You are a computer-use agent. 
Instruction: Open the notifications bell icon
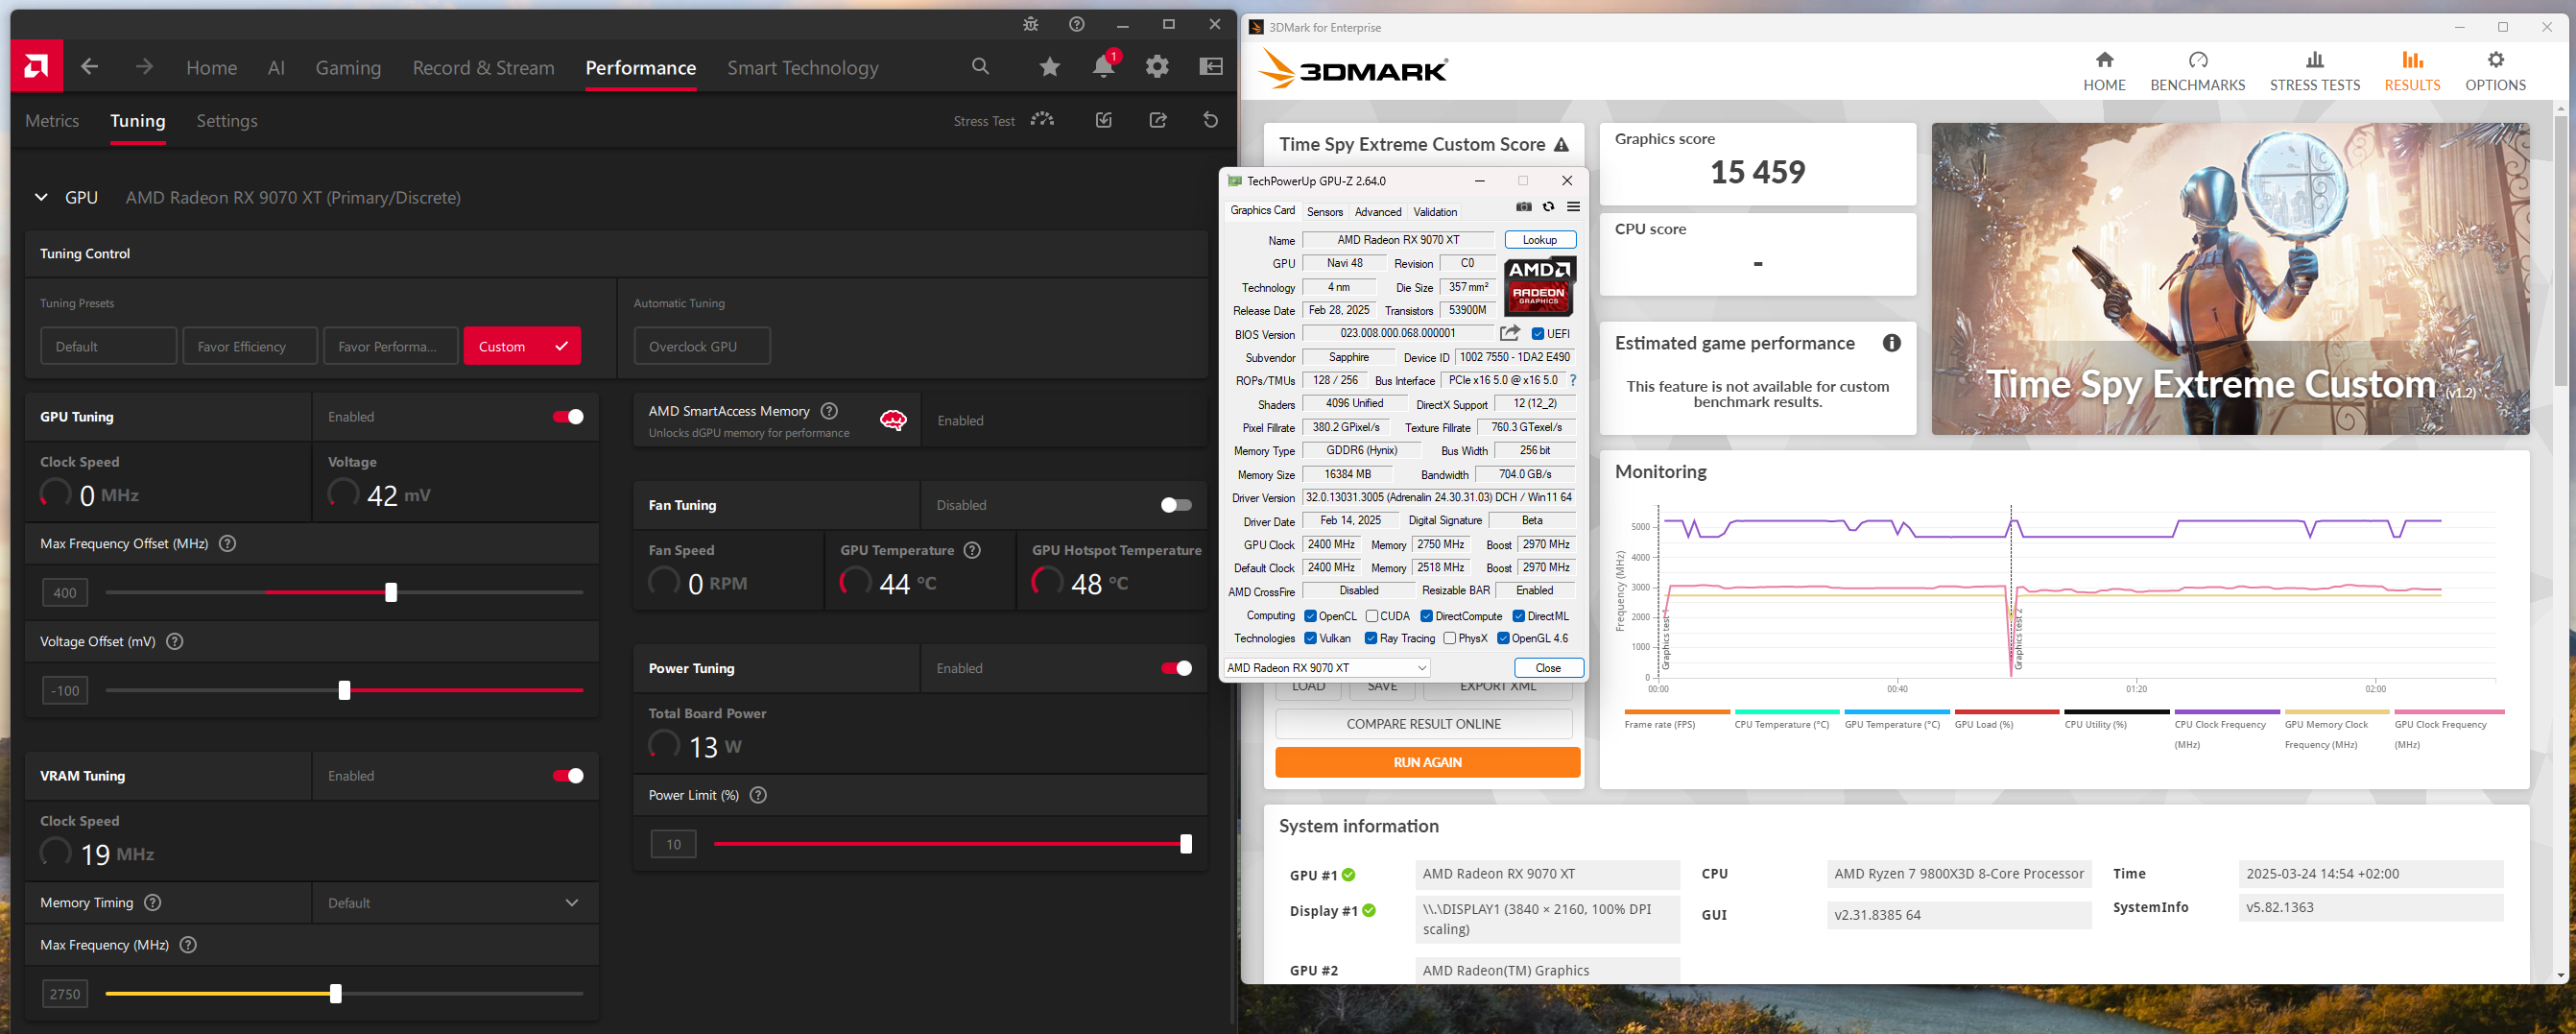tap(1104, 66)
